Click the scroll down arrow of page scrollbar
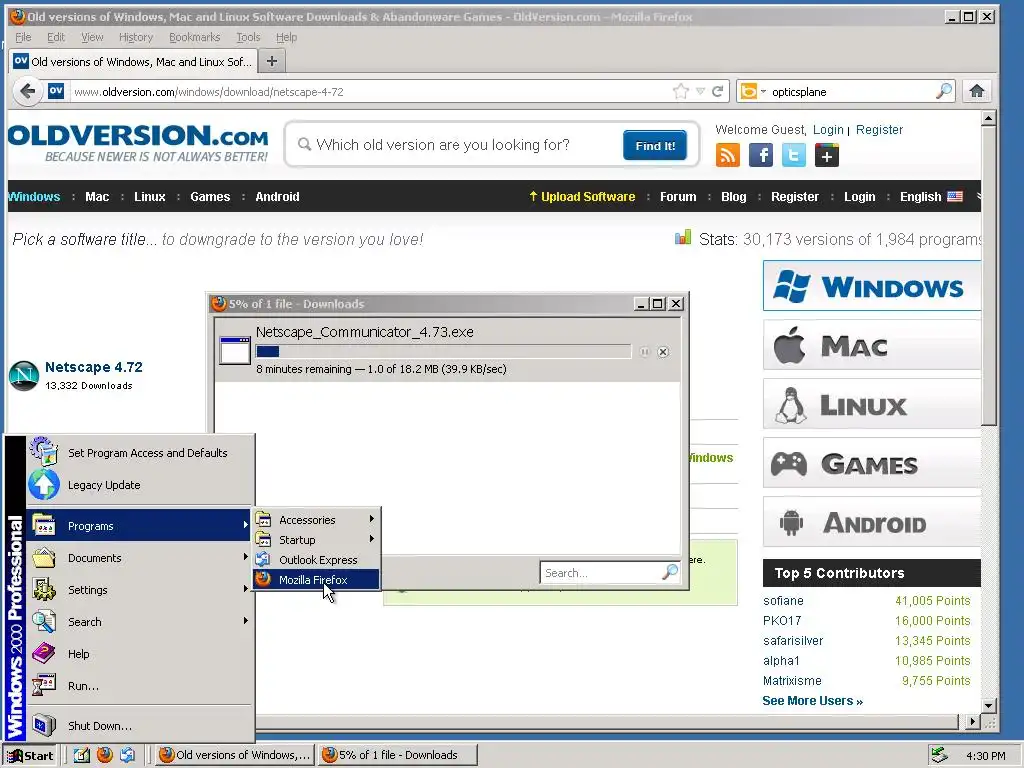This screenshot has width=1024, height=768. point(989,705)
